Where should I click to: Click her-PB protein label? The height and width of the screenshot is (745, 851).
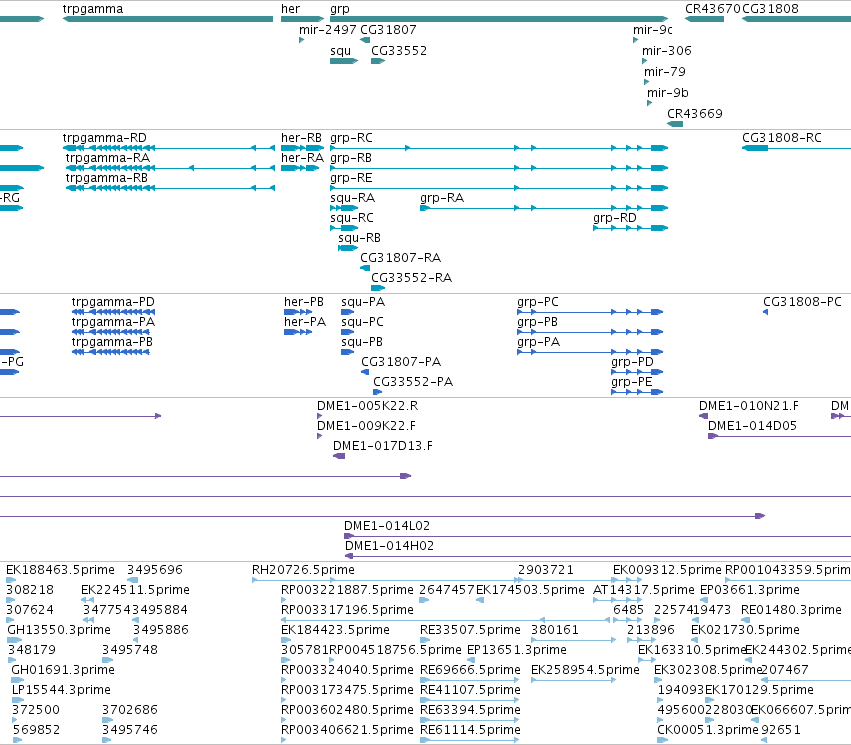[303, 302]
